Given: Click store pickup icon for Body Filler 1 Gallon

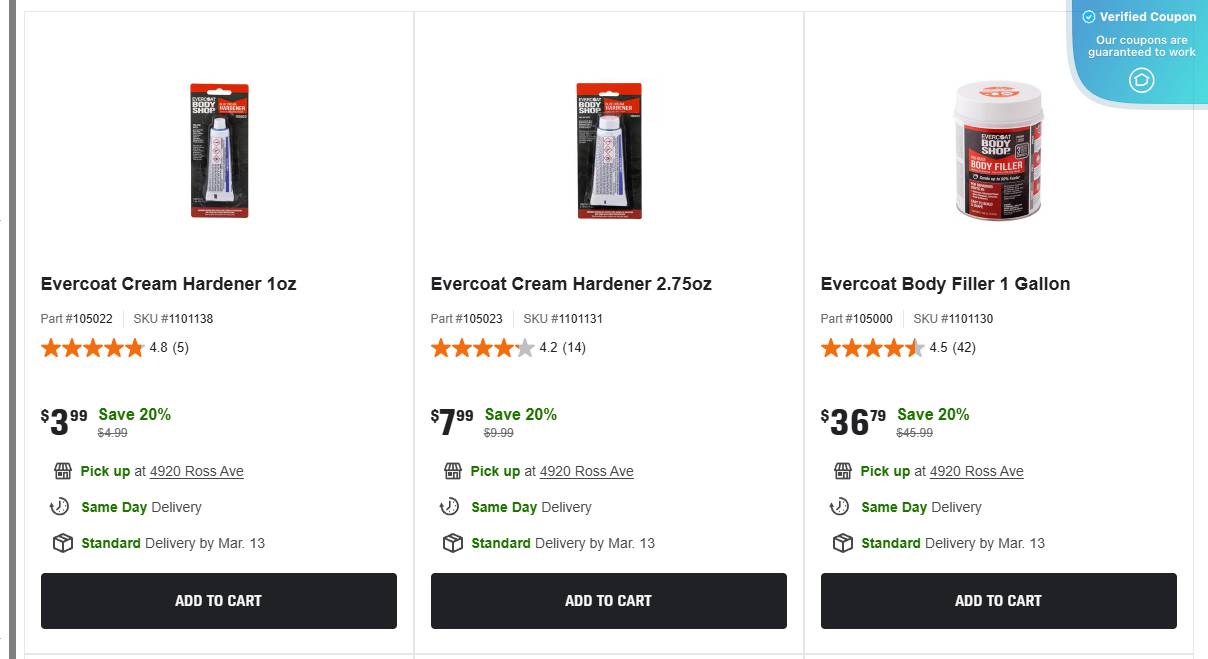Looking at the screenshot, I should coord(843,471).
